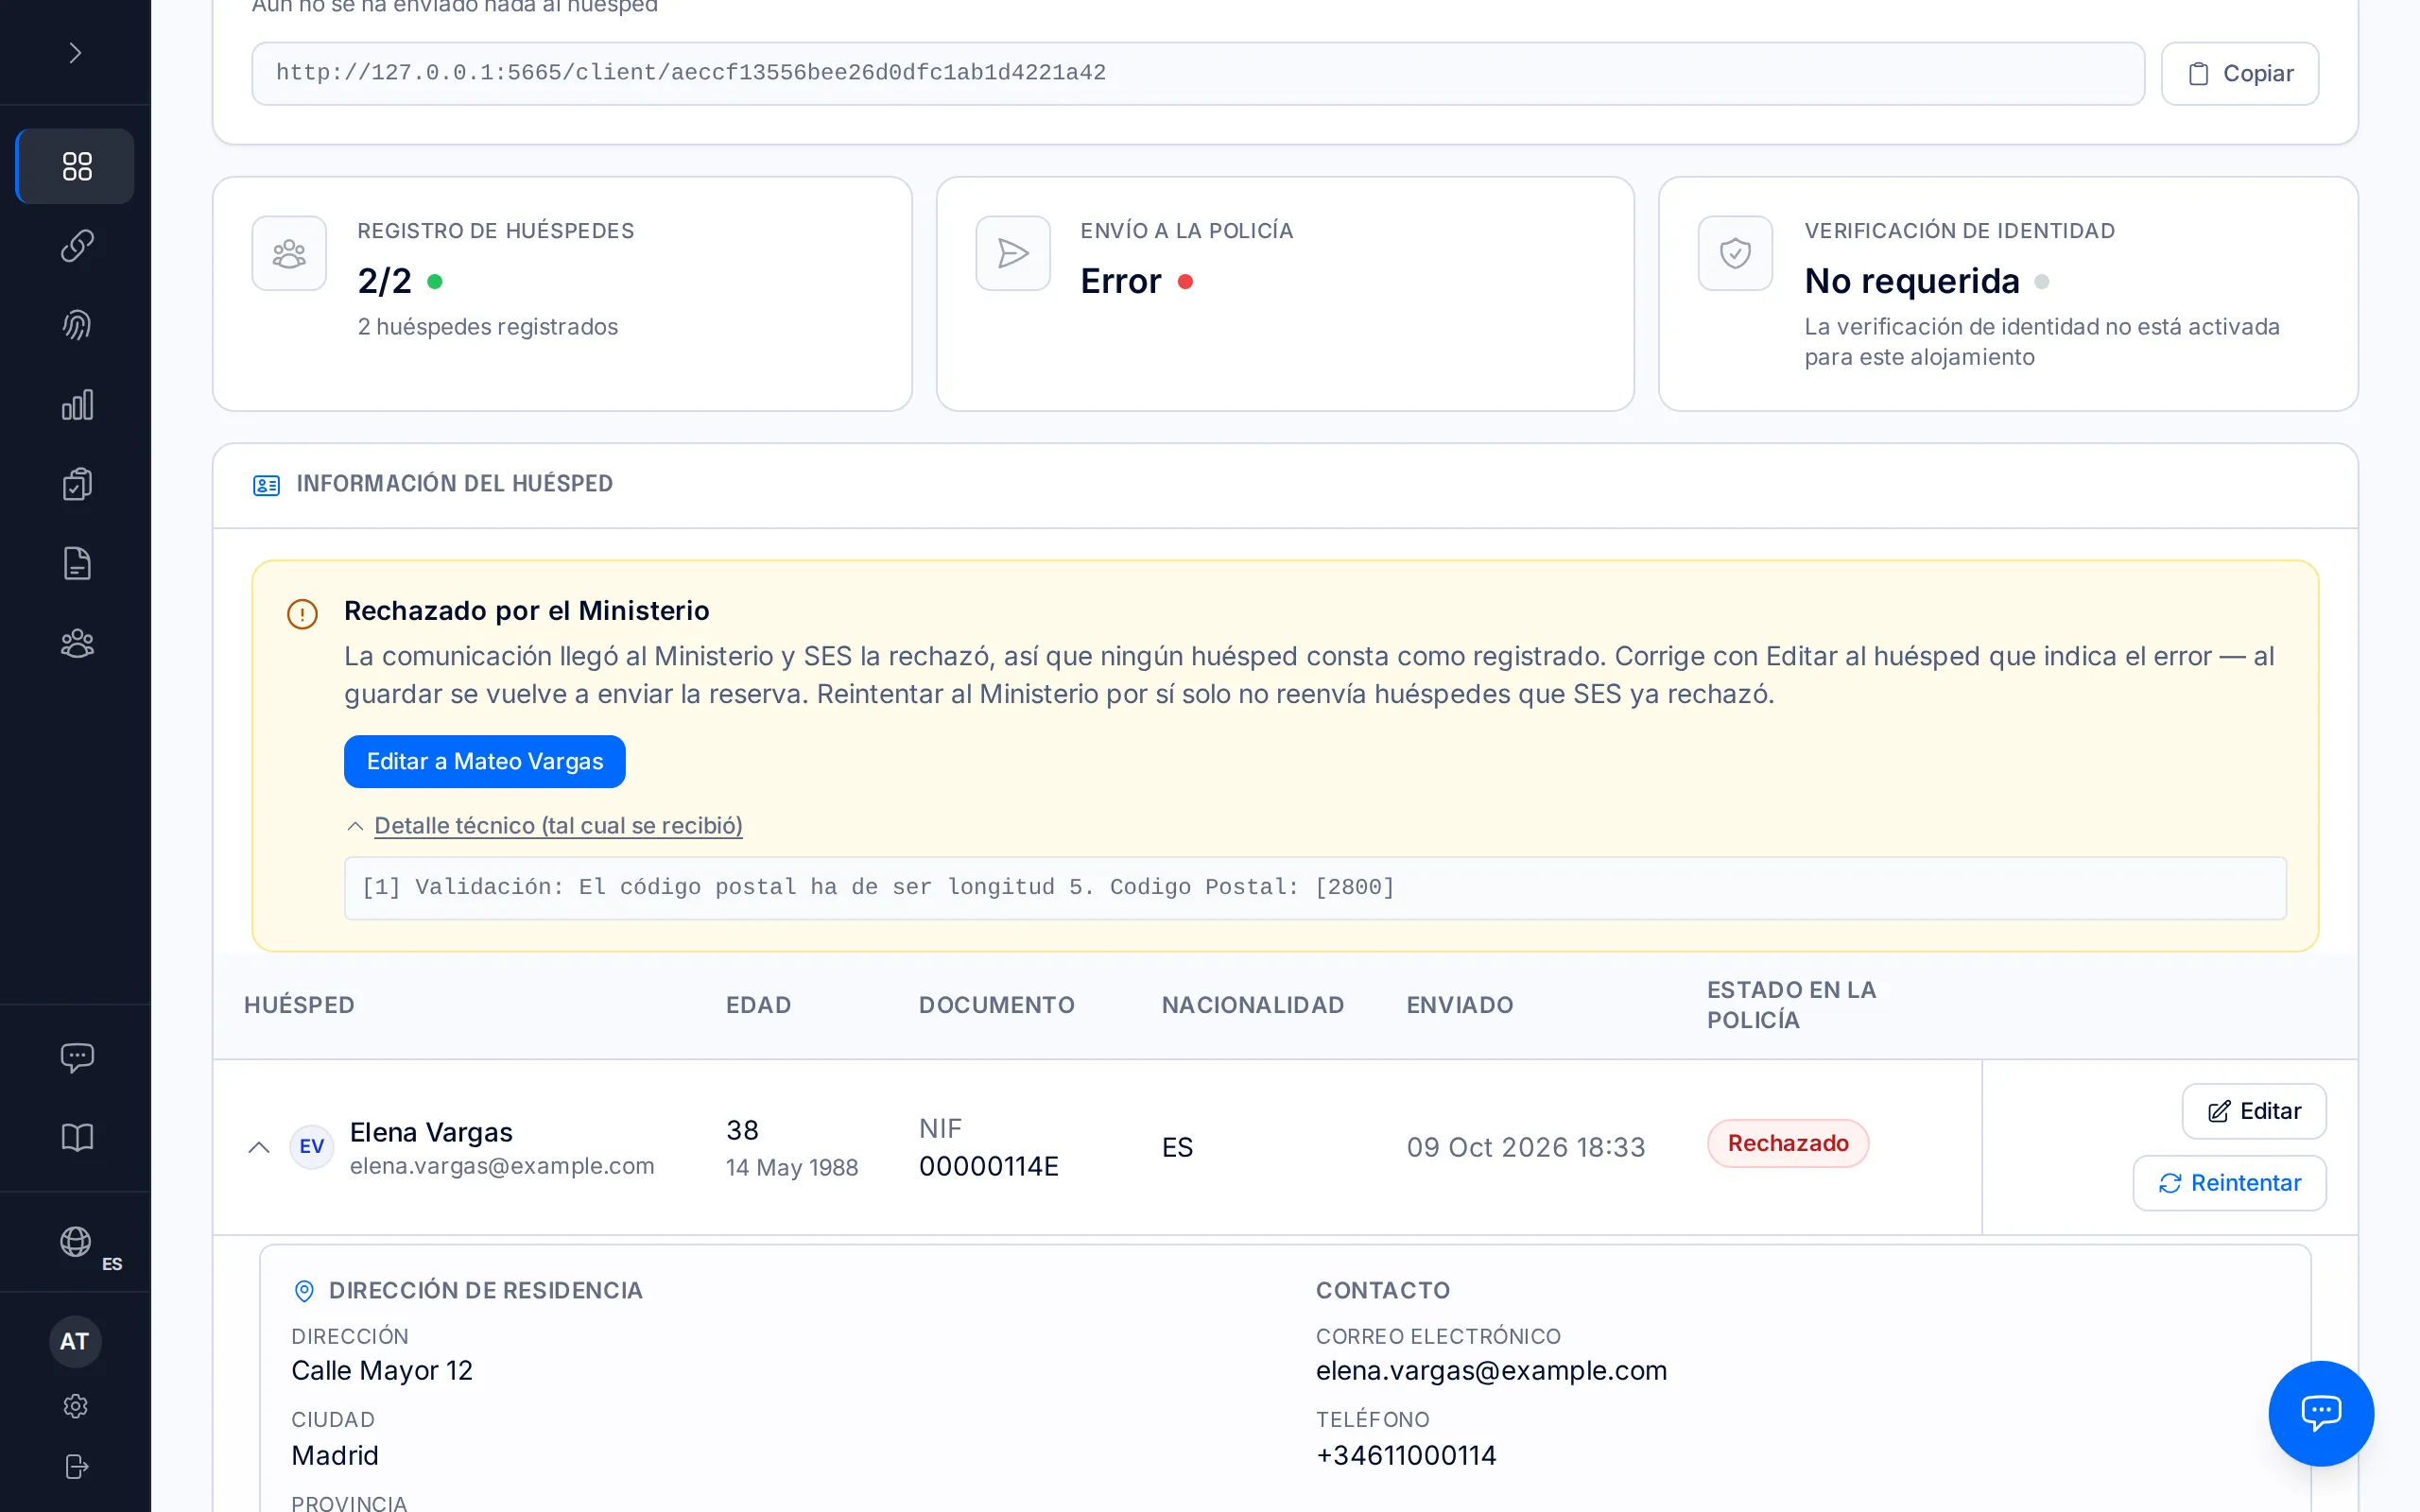The height and width of the screenshot is (1512, 2420).
Task: Open the floating chat support bubble
Action: (x=2320, y=1413)
